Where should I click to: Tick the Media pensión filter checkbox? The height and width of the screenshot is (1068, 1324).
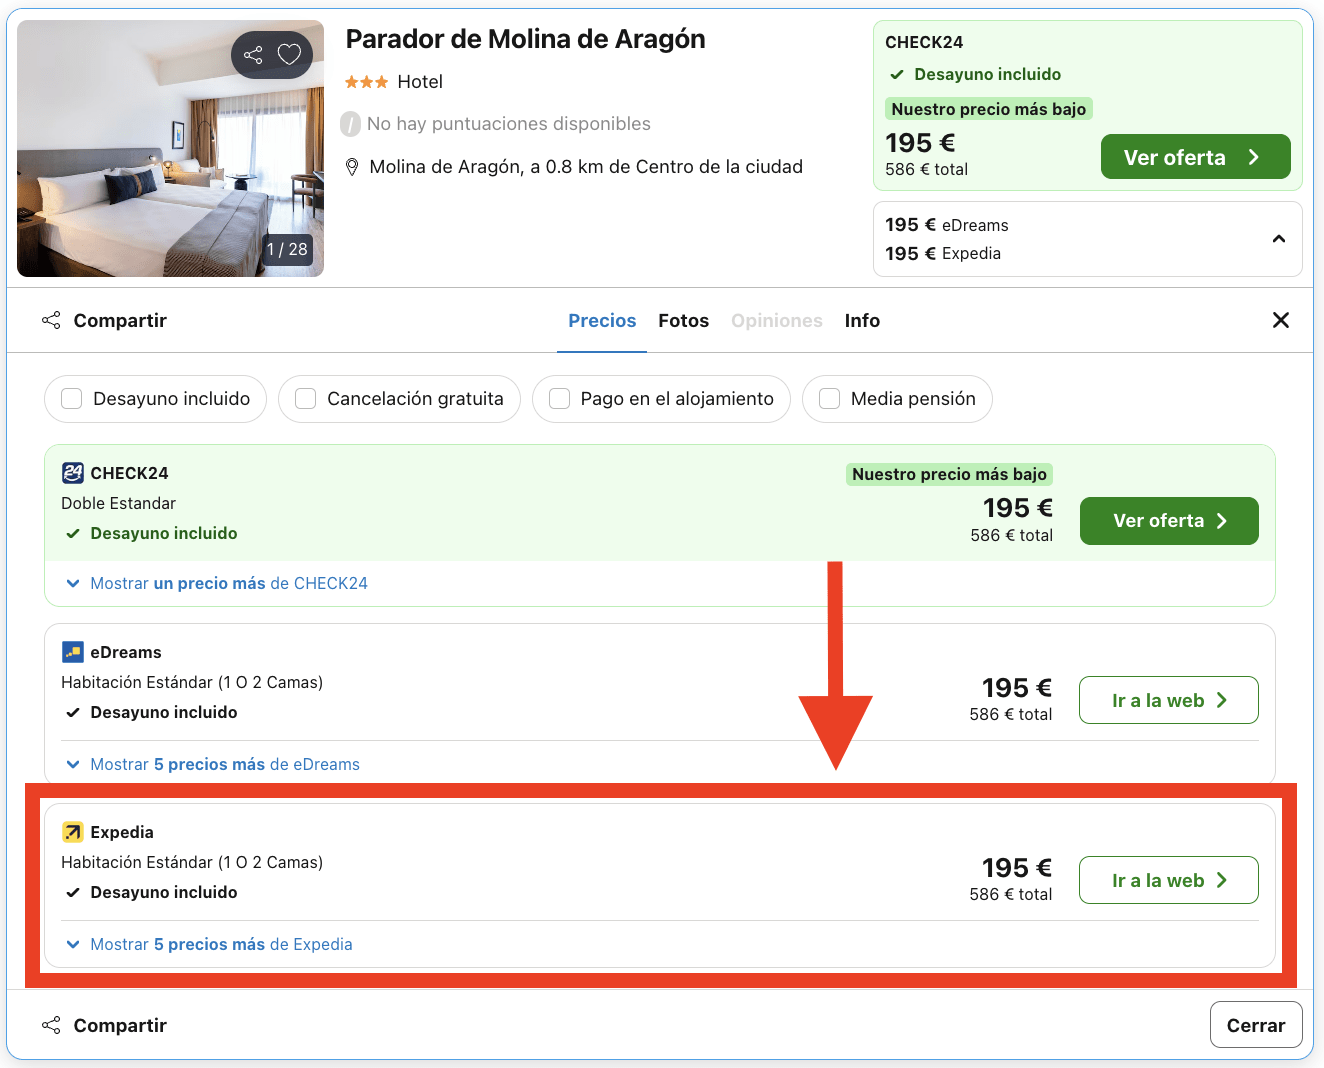pyautogui.click(x=830, y=399)
